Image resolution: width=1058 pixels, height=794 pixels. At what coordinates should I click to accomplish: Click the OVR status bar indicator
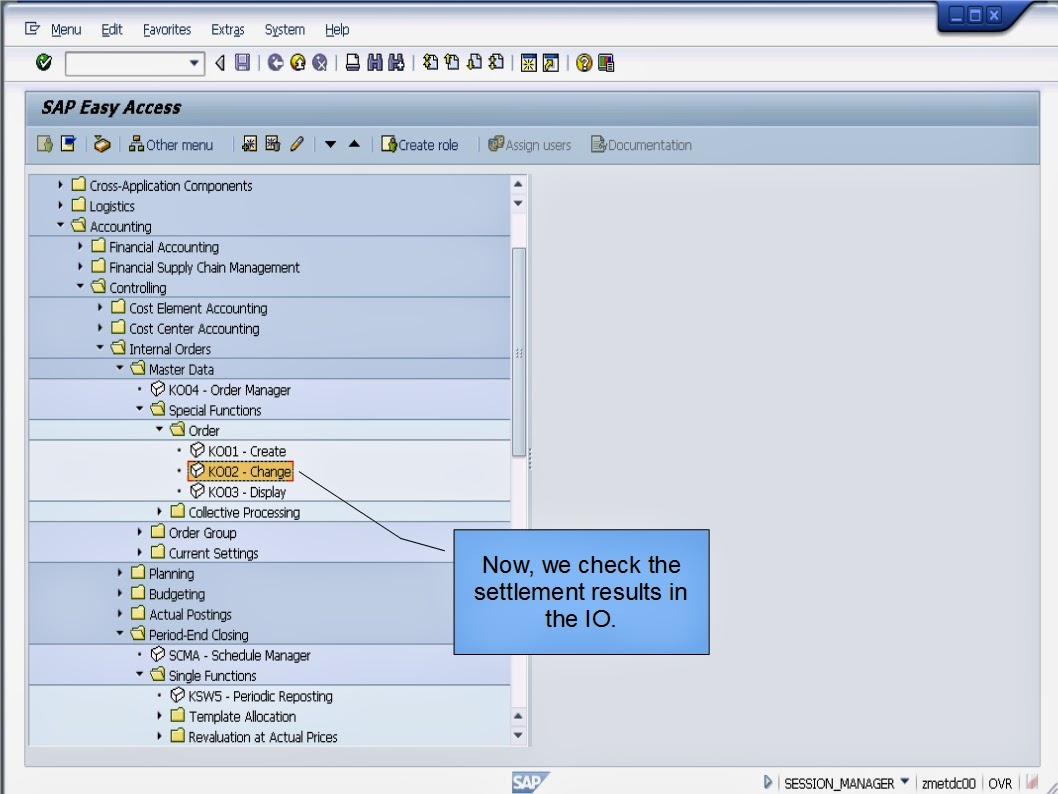click(1000, 783)
